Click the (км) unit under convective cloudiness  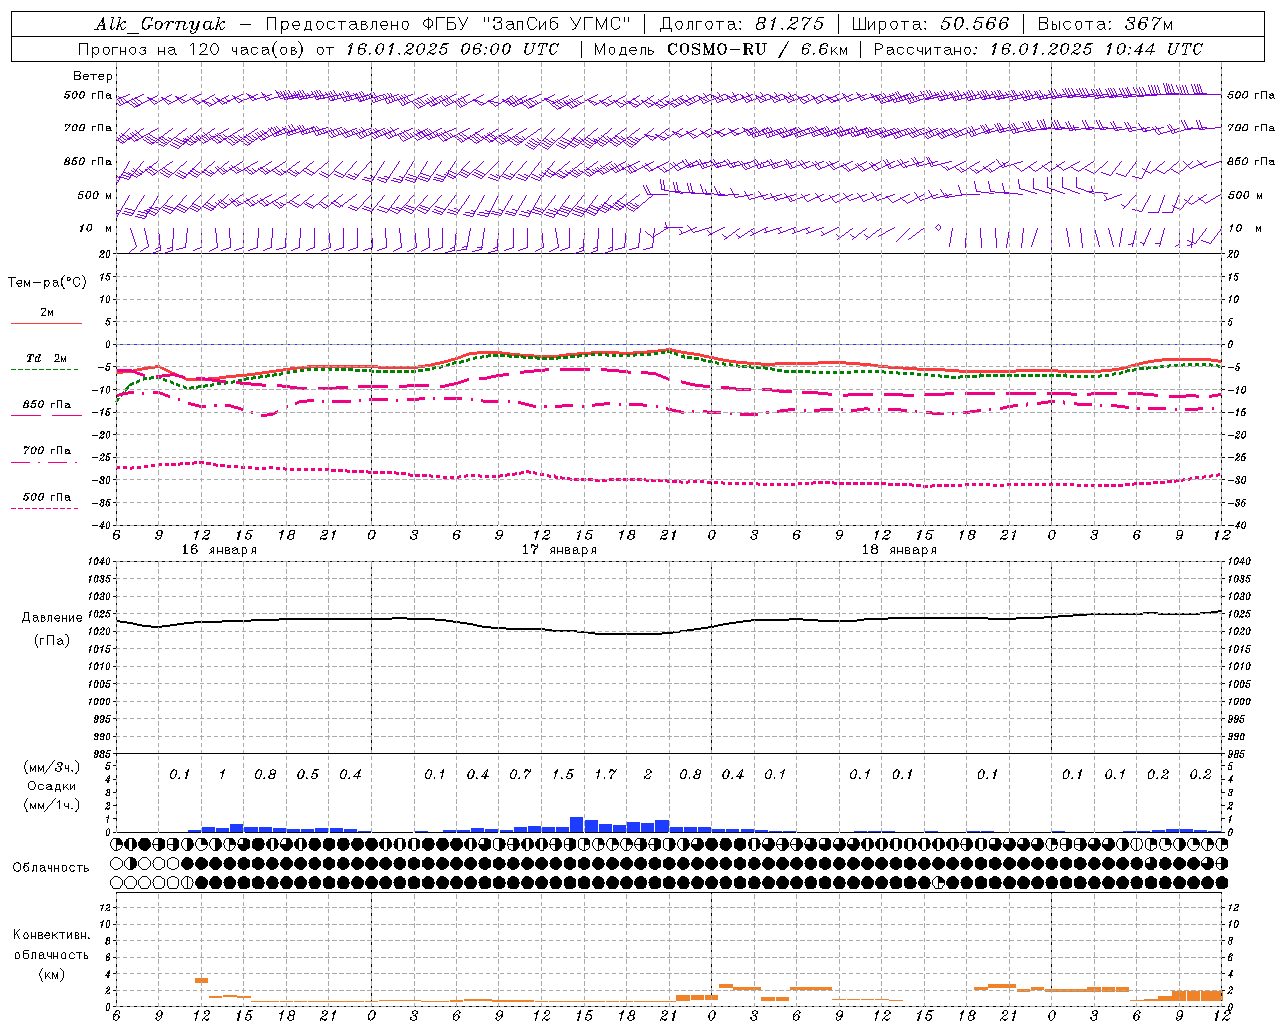[51, 974]
